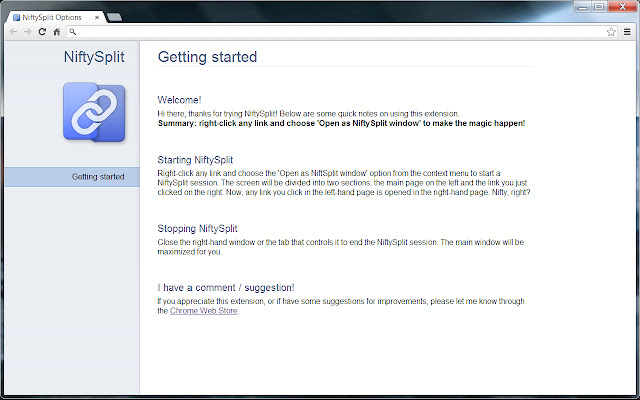Open the Chrome Web Store link
Screen dimensions: 640x400
point(204,311)
